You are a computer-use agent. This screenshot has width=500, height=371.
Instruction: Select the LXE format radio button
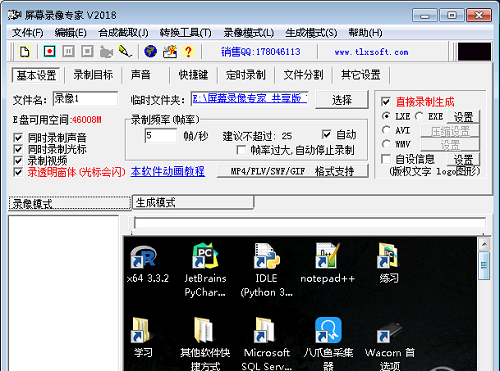pos(386,116)
